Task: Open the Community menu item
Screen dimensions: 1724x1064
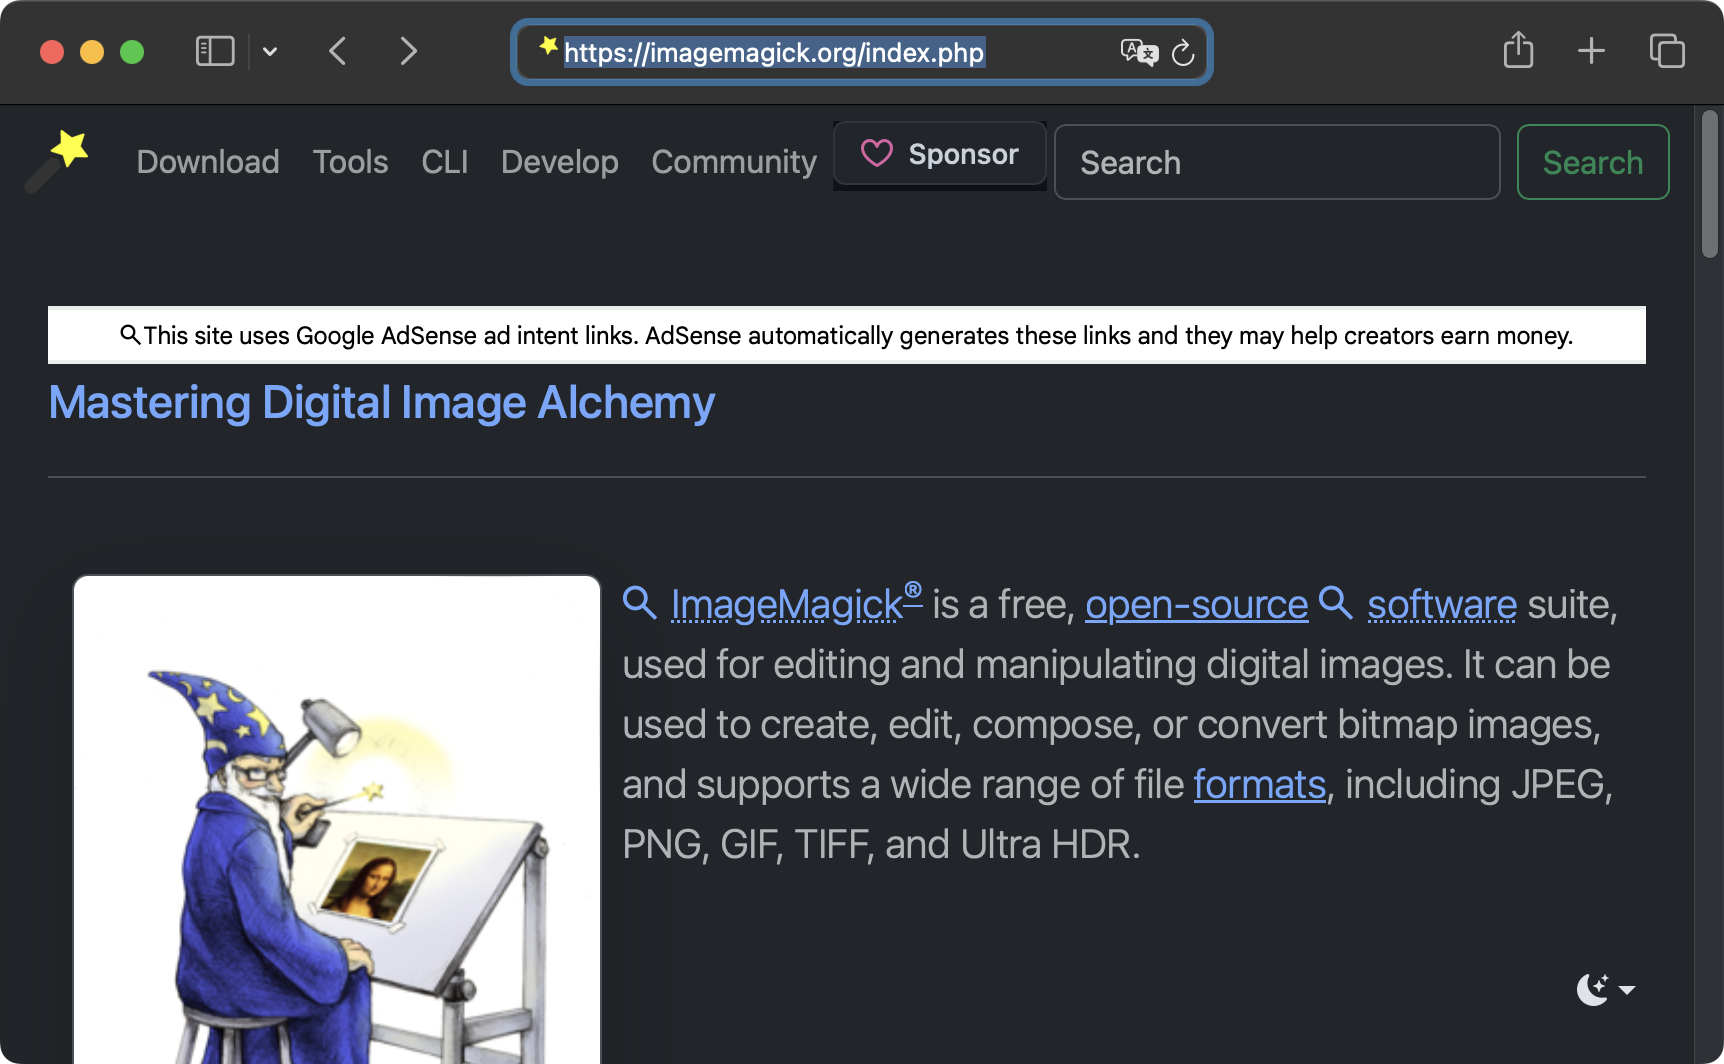Action: coord(734,162)
